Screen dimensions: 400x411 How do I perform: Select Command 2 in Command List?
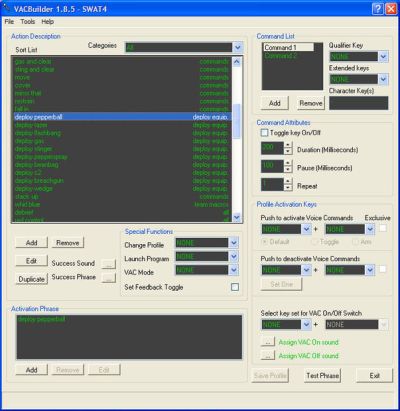coord(280,56)
